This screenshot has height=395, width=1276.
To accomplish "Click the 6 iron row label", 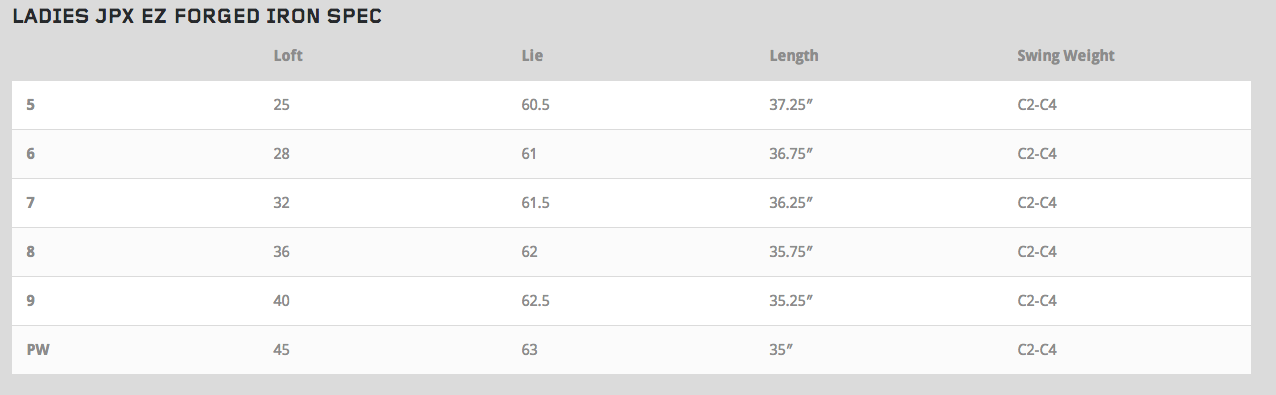I will pos(30,153).
